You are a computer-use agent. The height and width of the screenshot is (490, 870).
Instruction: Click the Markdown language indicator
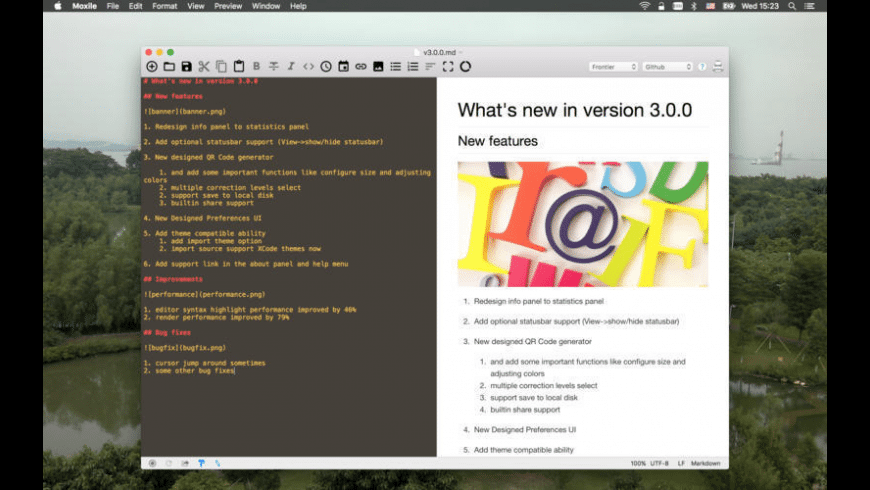tap(705, 463)
